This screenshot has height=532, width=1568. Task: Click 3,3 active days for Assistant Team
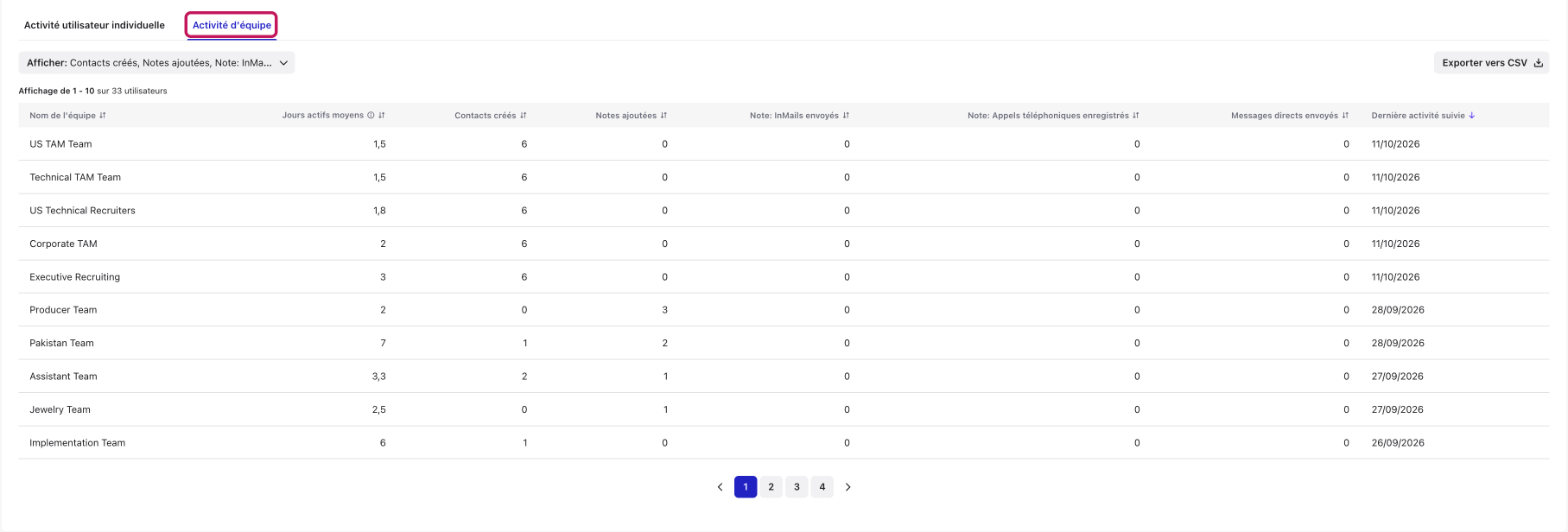[x=379, y=376]
